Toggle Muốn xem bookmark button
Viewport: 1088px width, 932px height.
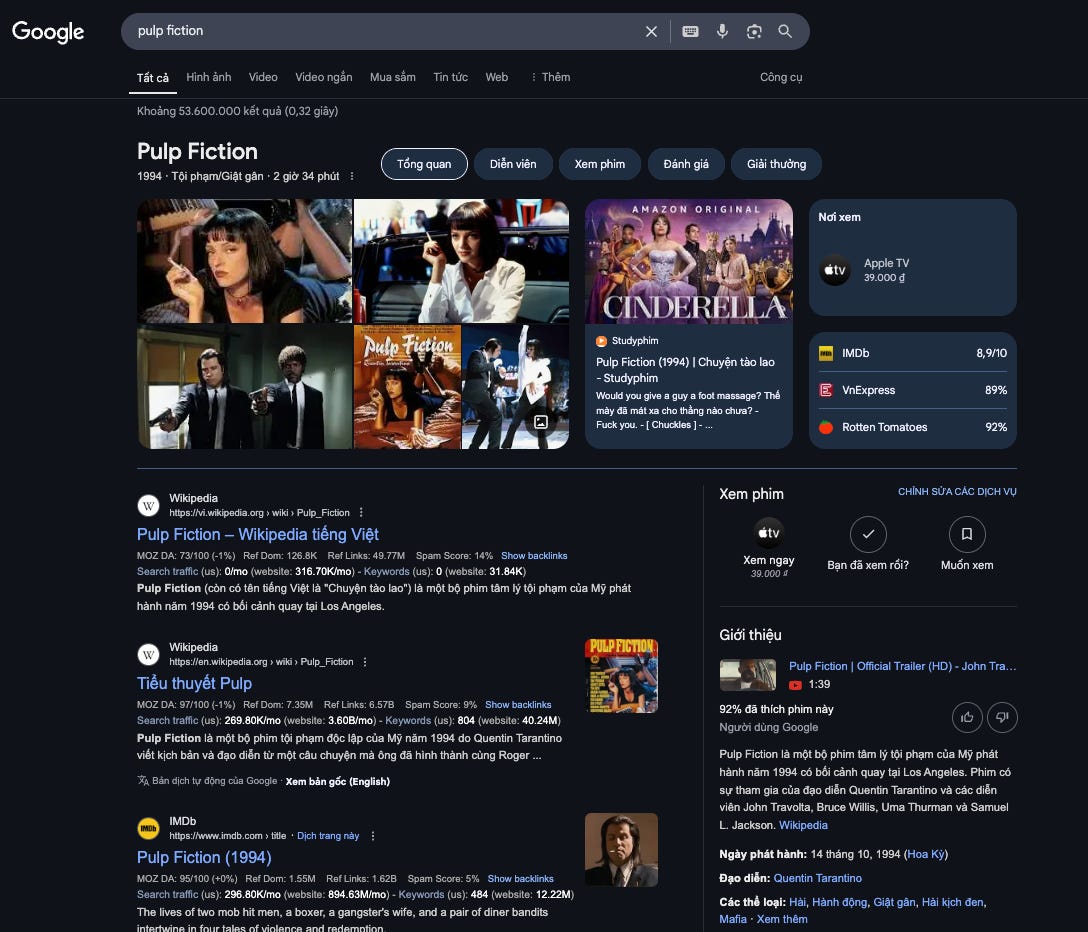pyautogui.click(x=967, y=534)
